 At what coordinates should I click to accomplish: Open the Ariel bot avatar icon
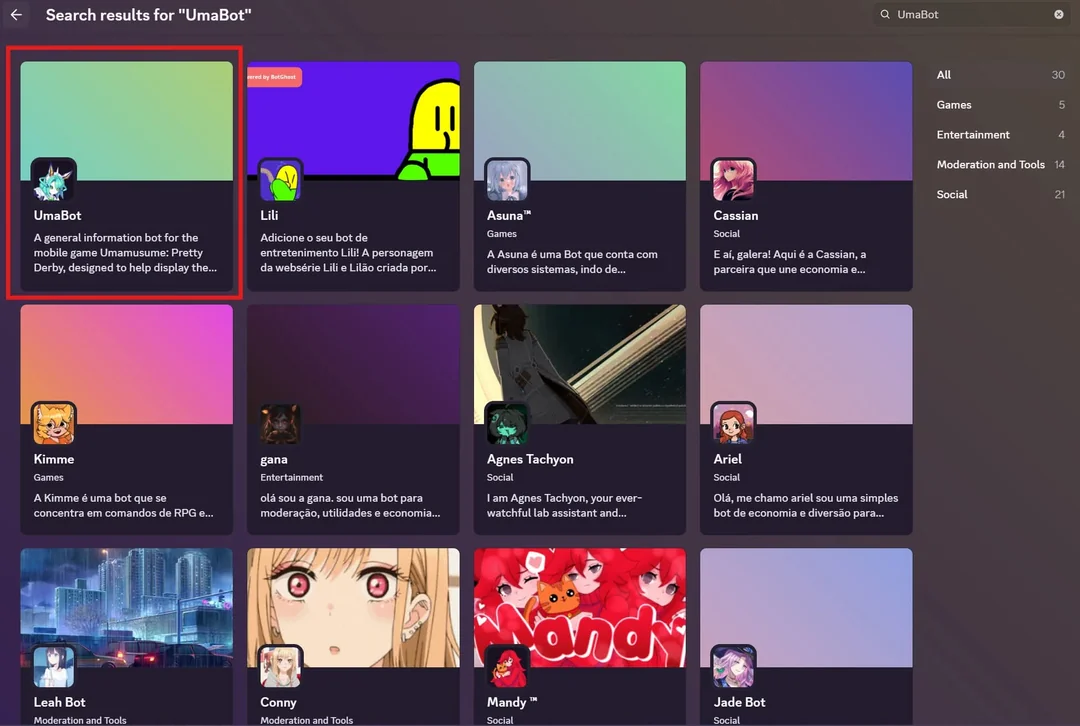point(734,424)
